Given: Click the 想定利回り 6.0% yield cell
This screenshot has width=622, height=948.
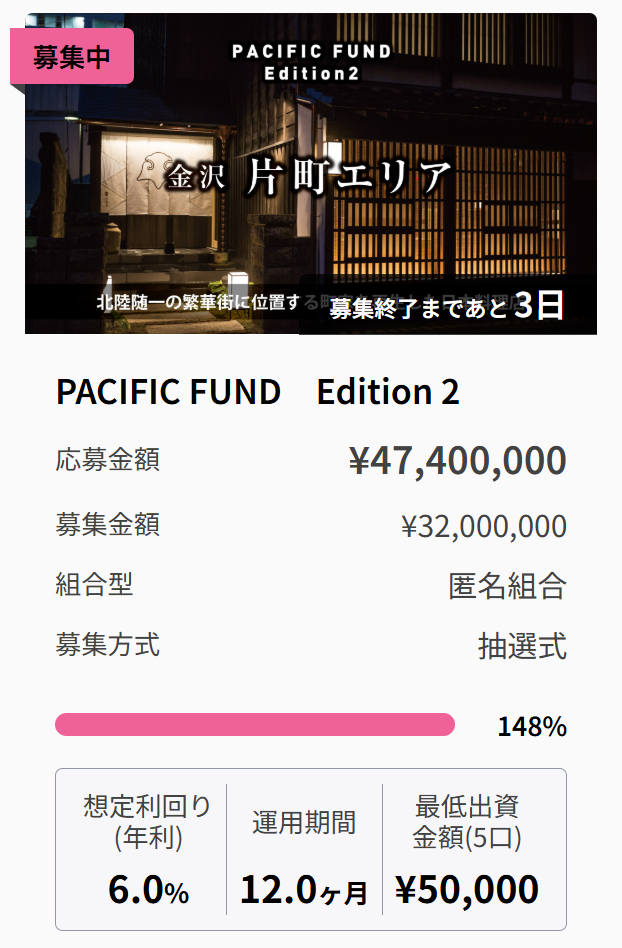Looking at the screenshot, I should pos(147,850).
